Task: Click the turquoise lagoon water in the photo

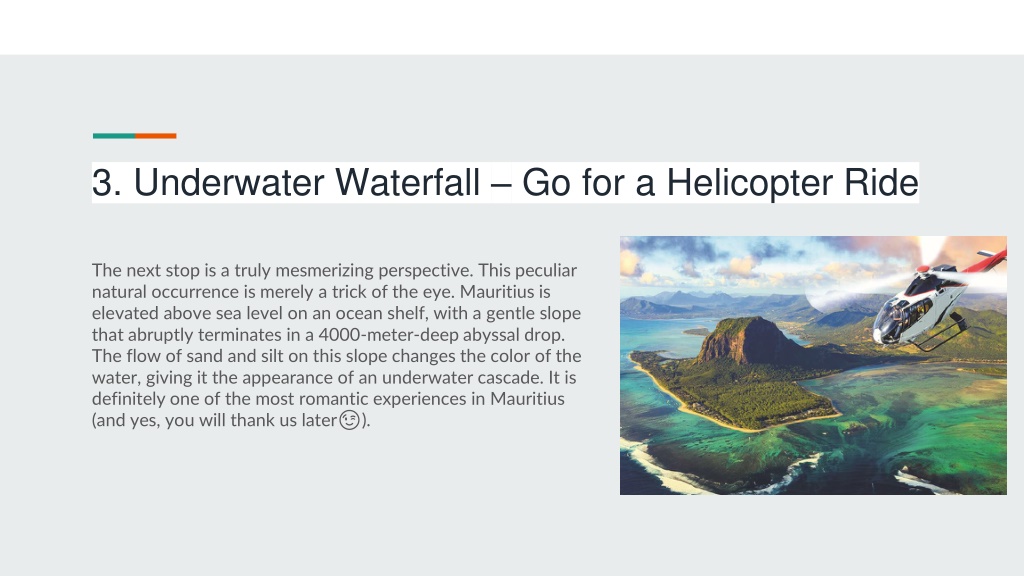Action: pyautogui.click(x=914, y=418)
